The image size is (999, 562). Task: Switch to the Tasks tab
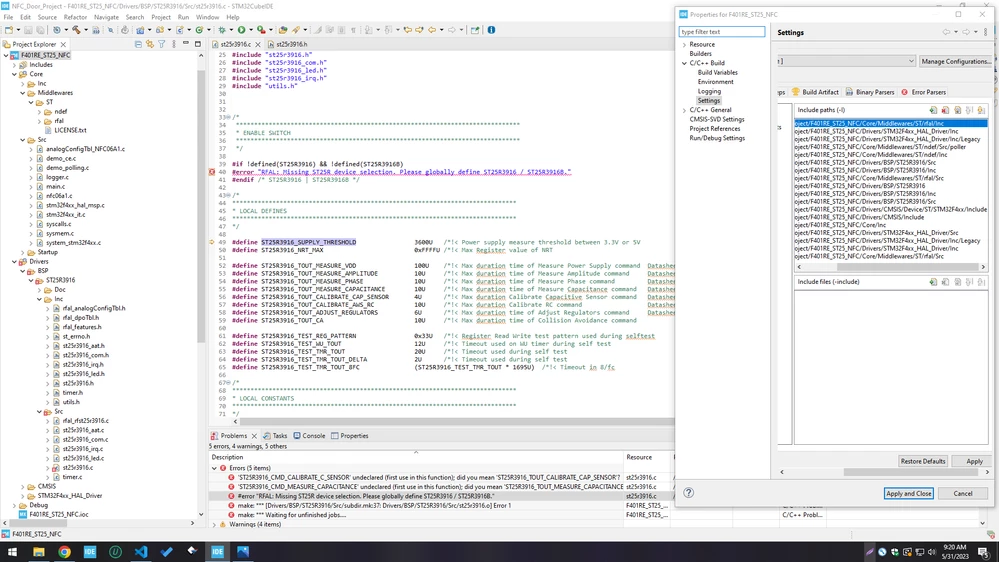[x=275, y=436]
